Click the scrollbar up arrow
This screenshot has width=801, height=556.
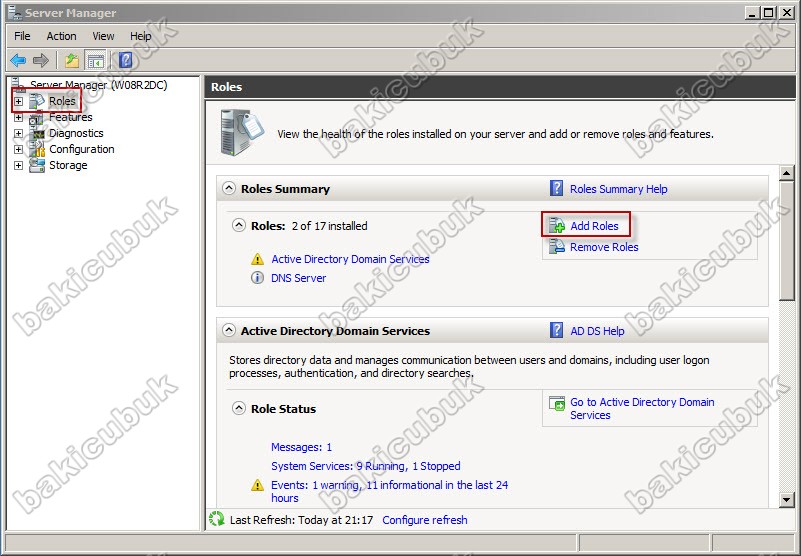point(787,173)
